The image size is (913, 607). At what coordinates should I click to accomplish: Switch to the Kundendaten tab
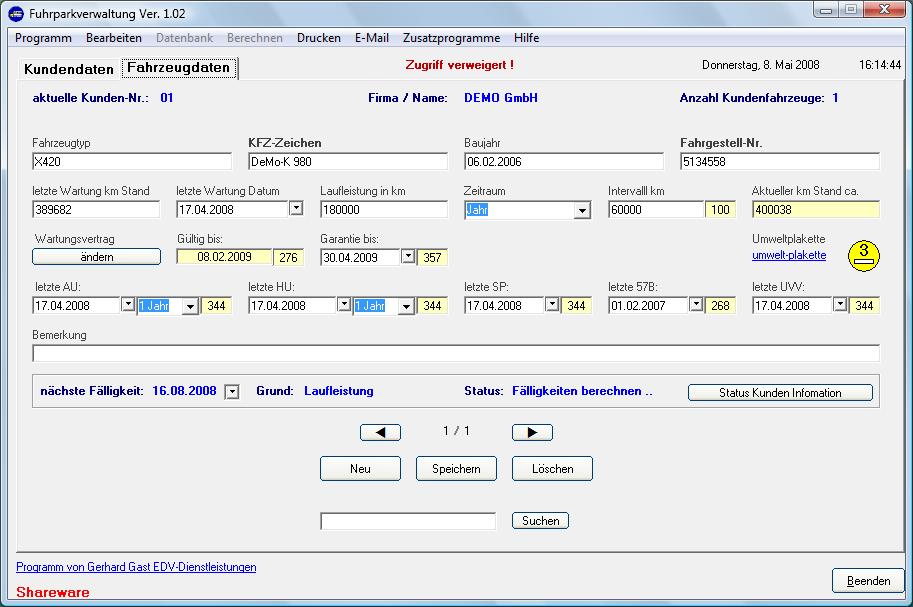[68, 69]
